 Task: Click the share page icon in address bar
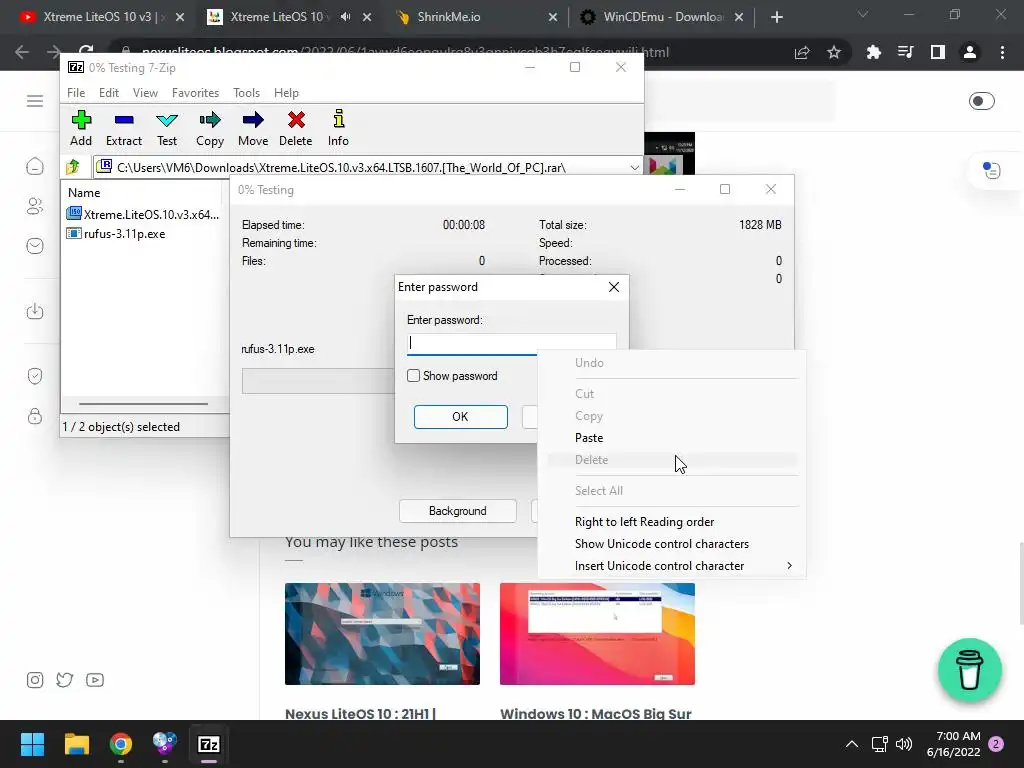802,52
